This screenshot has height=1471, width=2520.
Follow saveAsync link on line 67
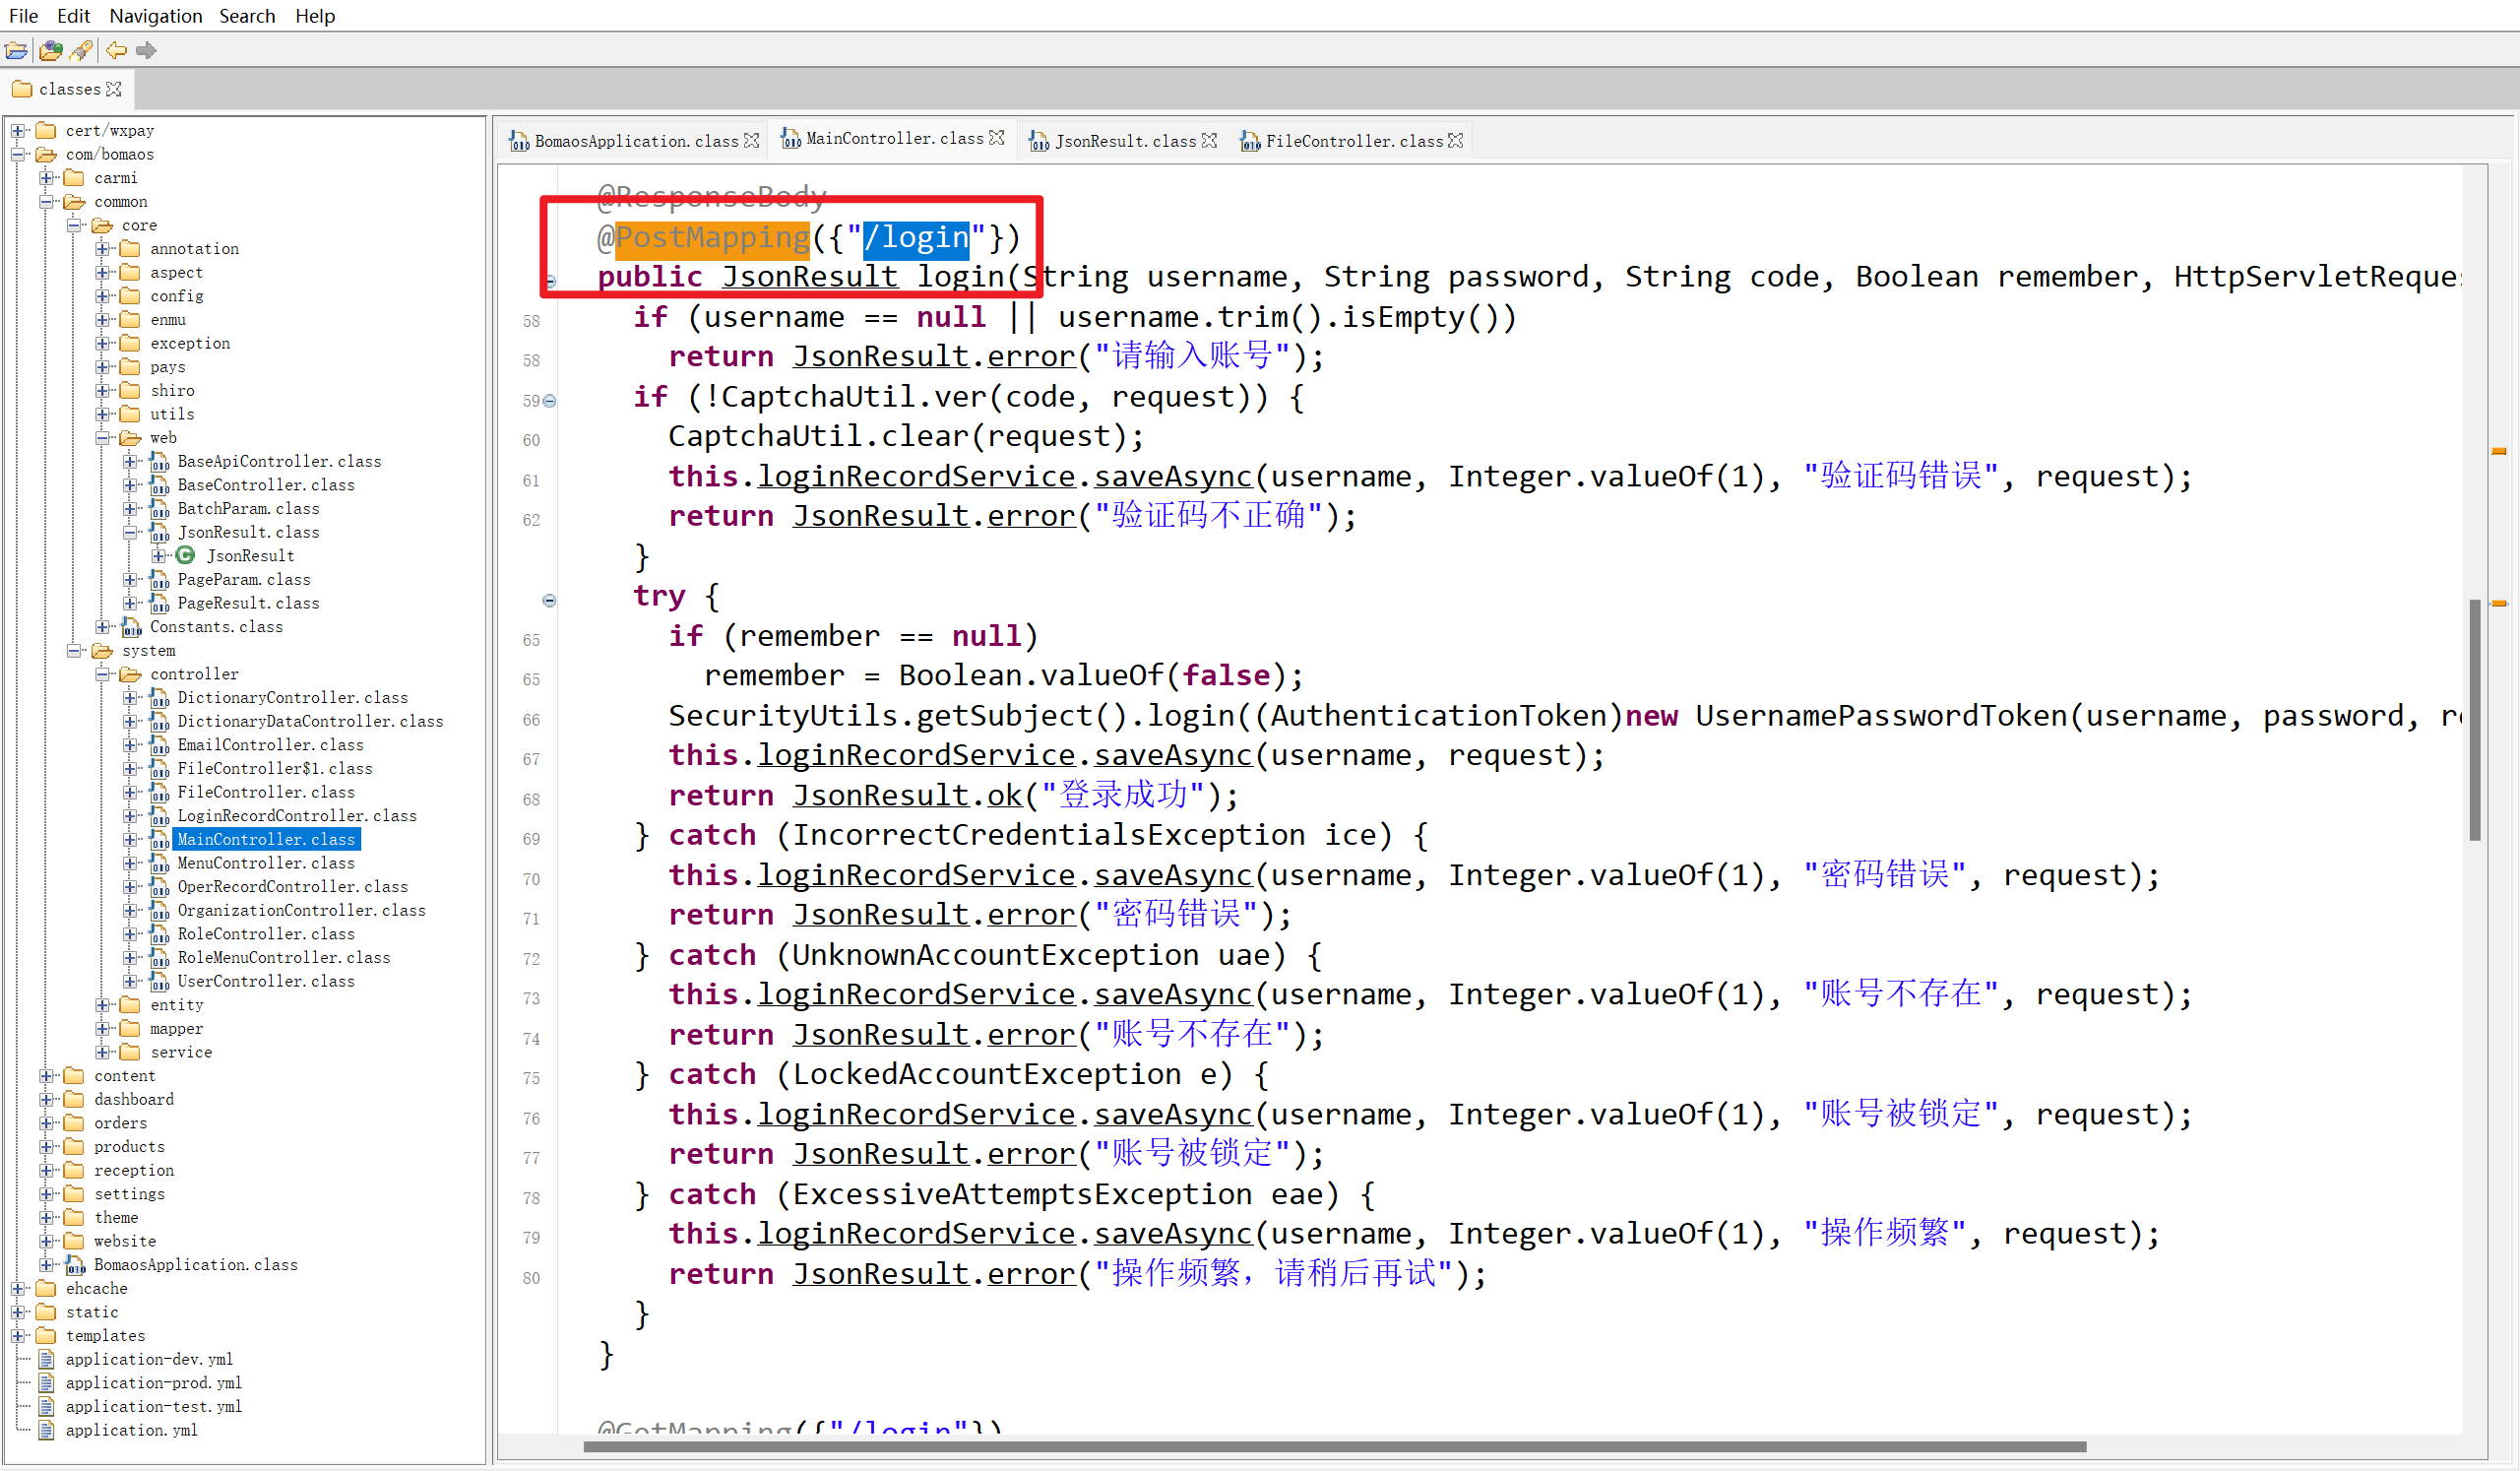1172,755
